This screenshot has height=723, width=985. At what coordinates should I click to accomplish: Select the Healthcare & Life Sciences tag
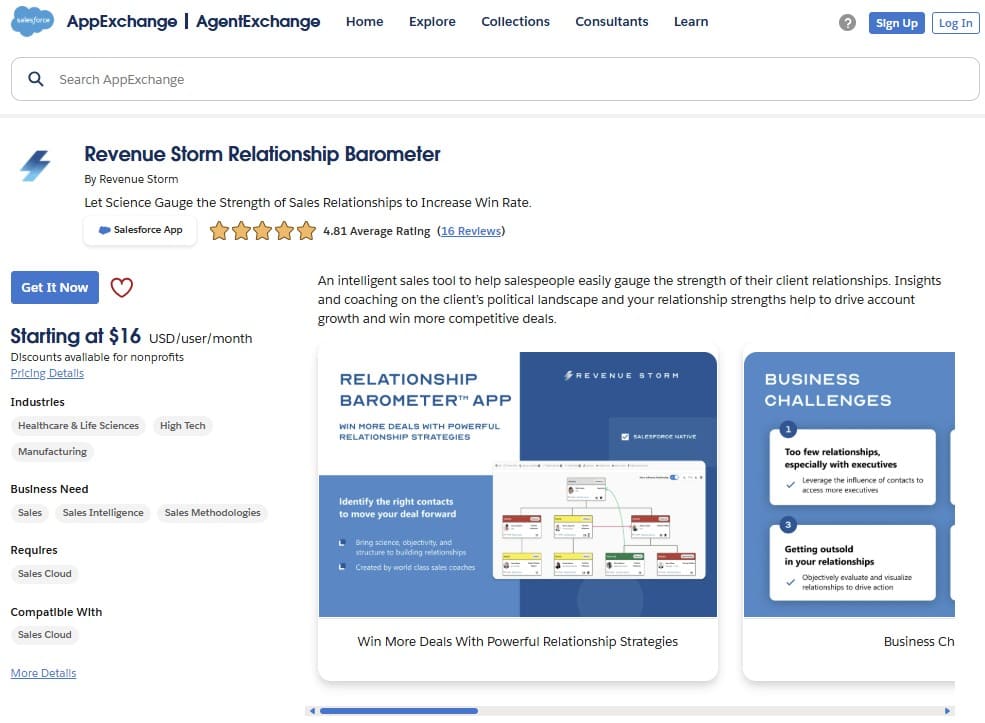pyautogui.click(x=79, y=426)
